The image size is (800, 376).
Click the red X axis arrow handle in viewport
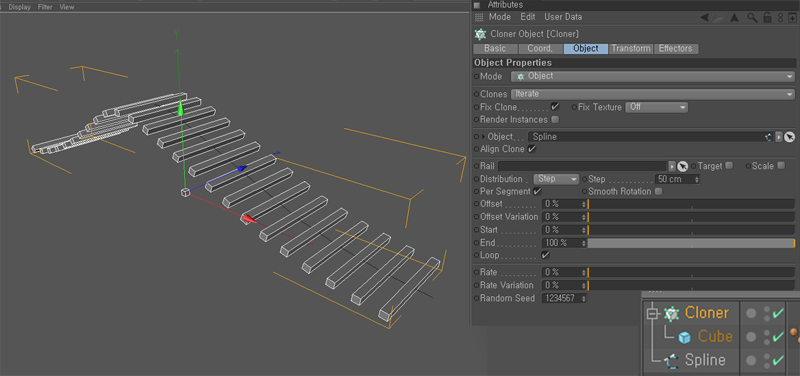(x=248, y=219)
